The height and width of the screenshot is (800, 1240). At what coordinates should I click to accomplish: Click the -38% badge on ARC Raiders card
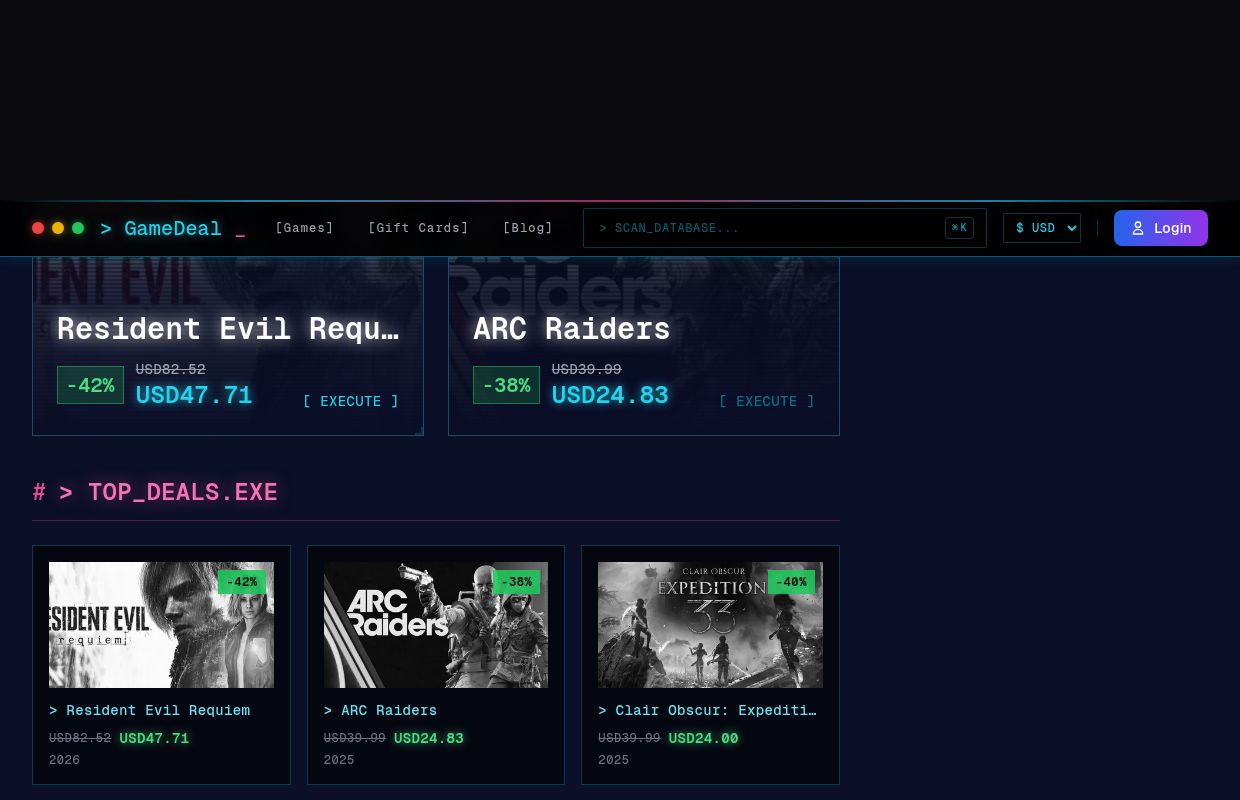coord(517,582)
